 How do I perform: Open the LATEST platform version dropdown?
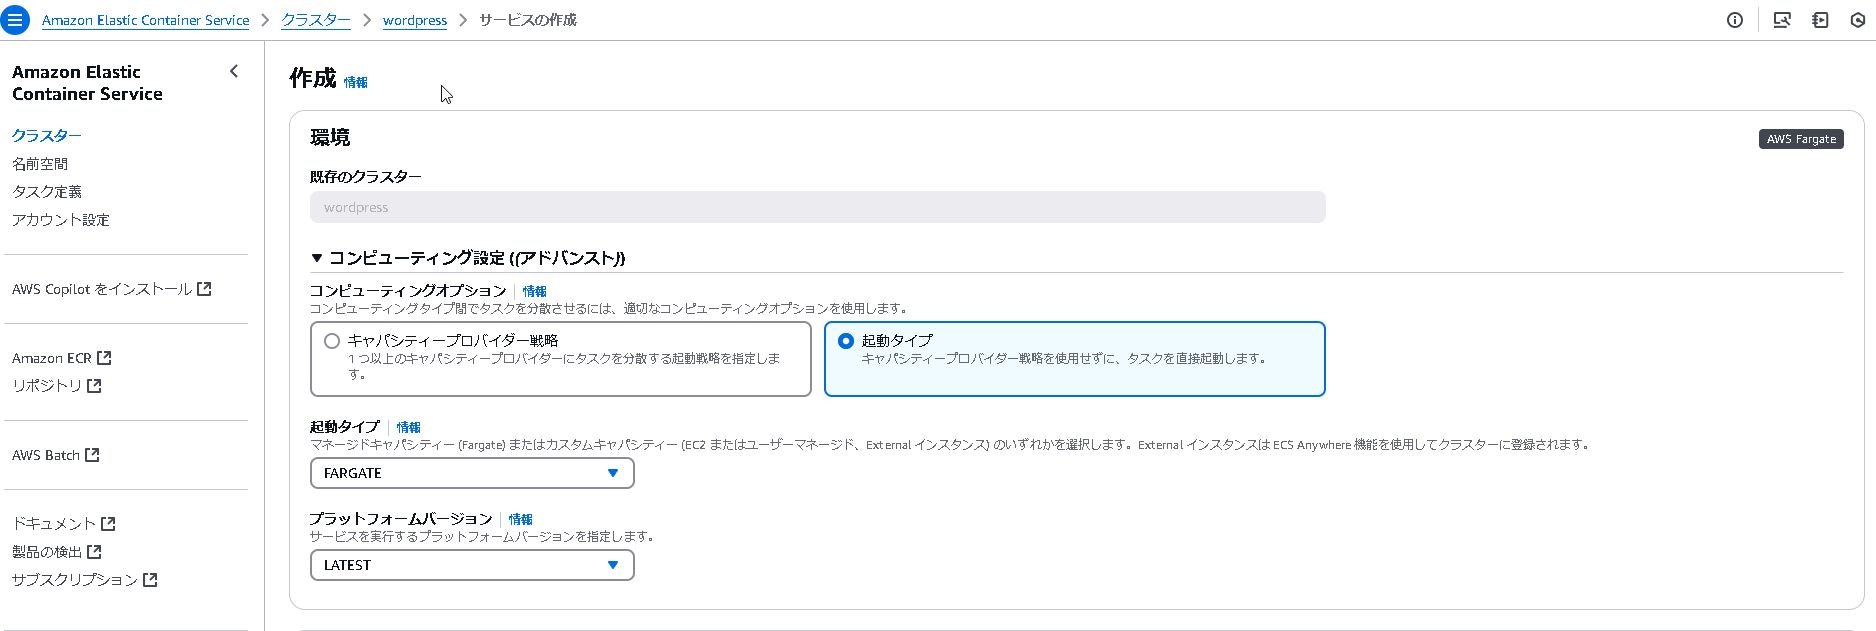pyautogui.click(x=472, y=565)
